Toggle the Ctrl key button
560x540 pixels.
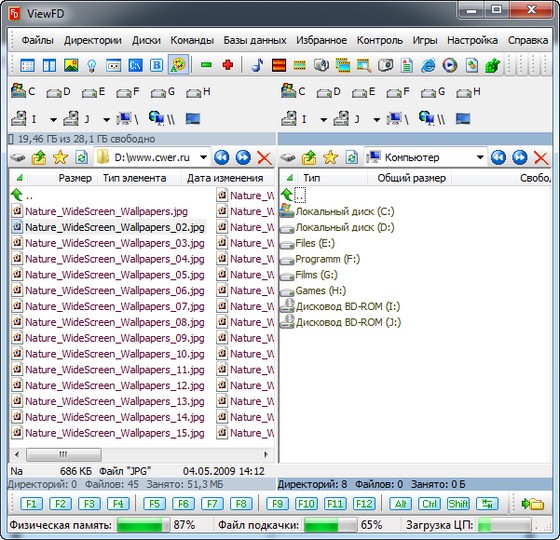pos(429,504)
